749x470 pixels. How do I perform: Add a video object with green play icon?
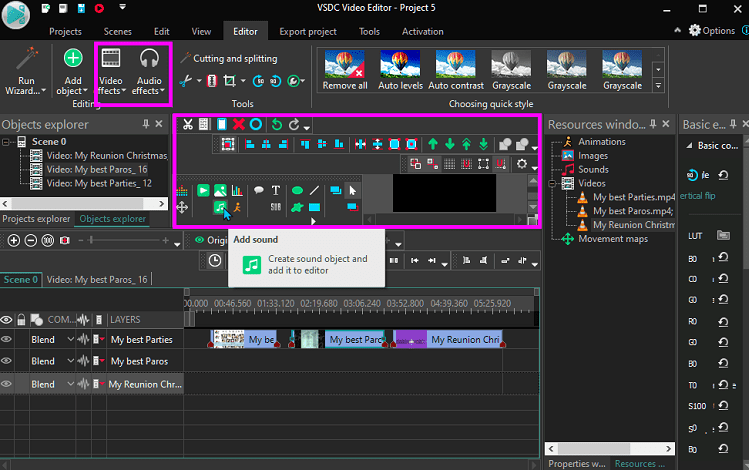(x=203, y=191)
